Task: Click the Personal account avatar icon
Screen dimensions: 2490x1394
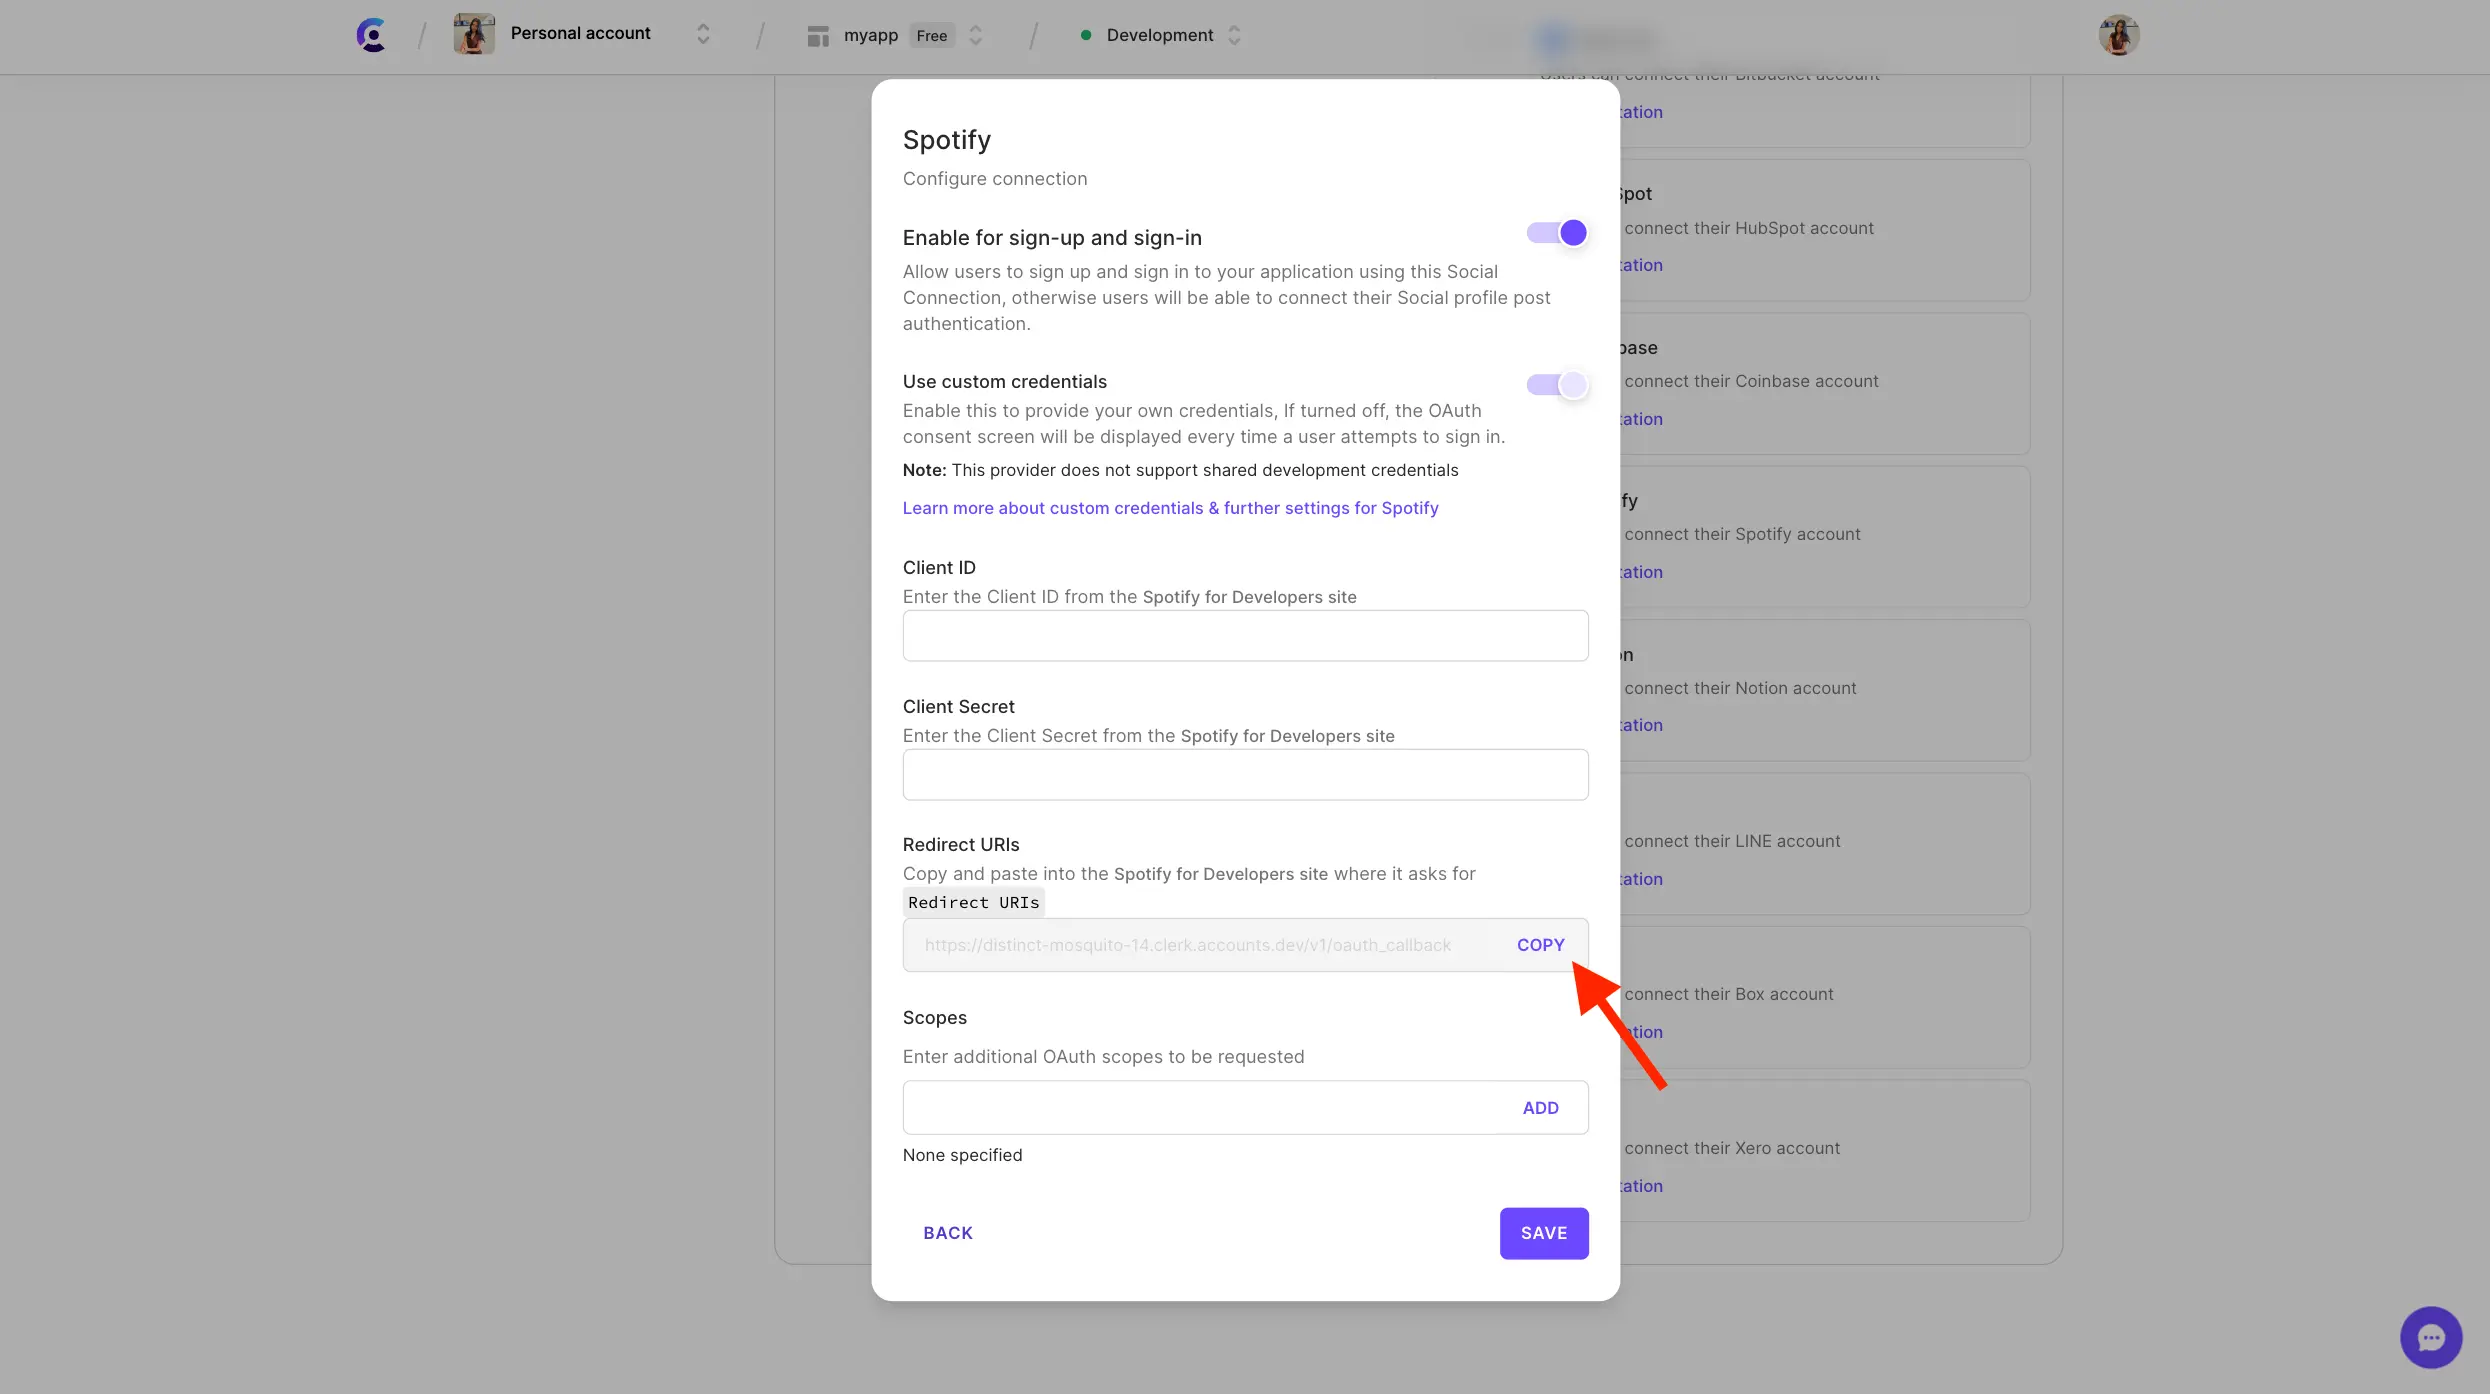Action: (474, 34)
